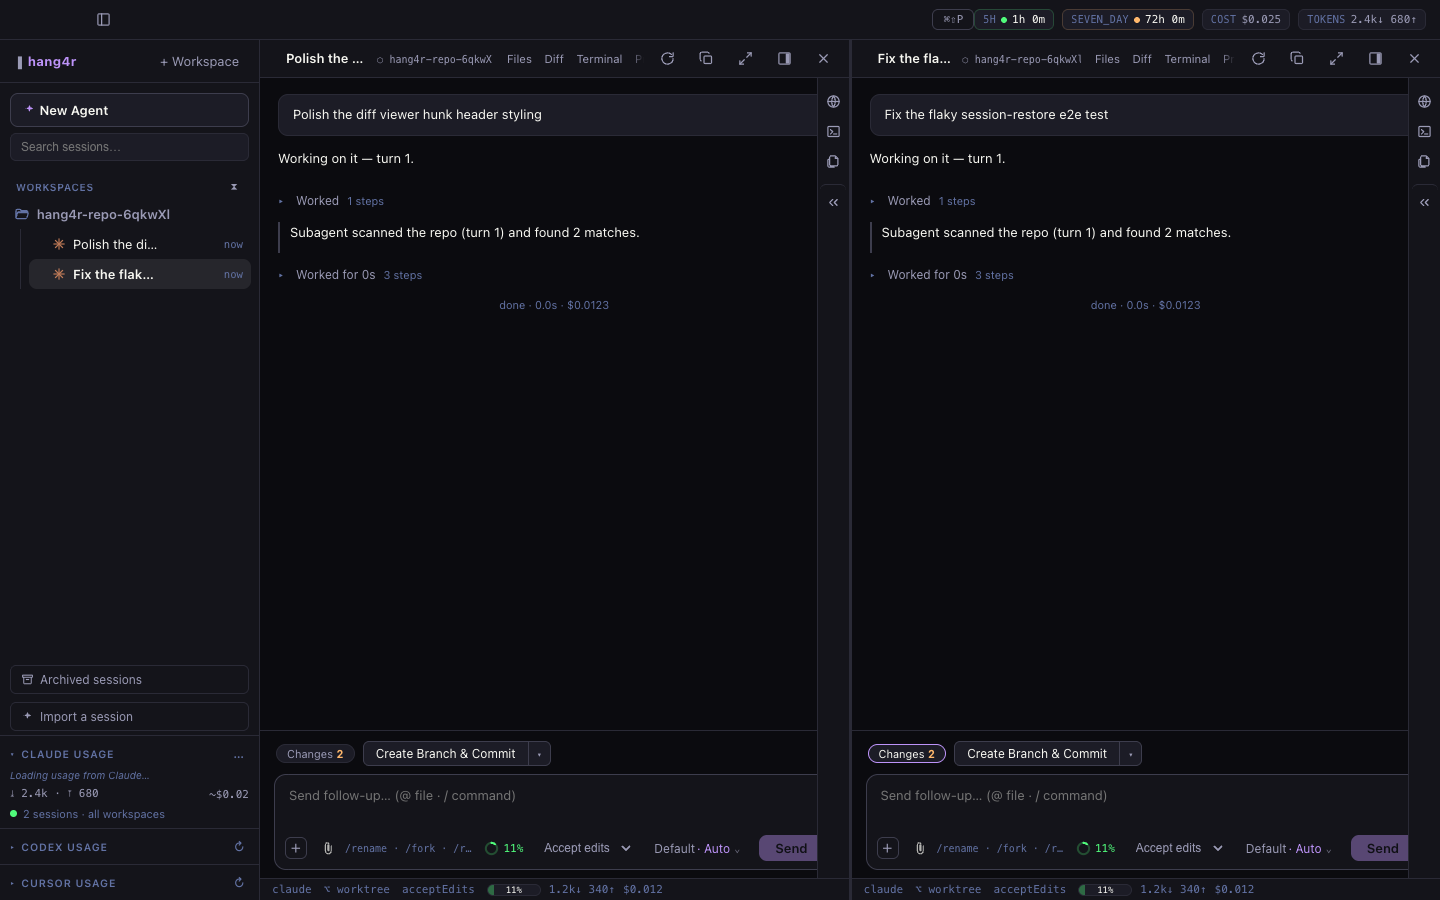1440x900 pixels.
Task: Expand Worked 1 steps in right pane
Action: [x=922, y=201]
